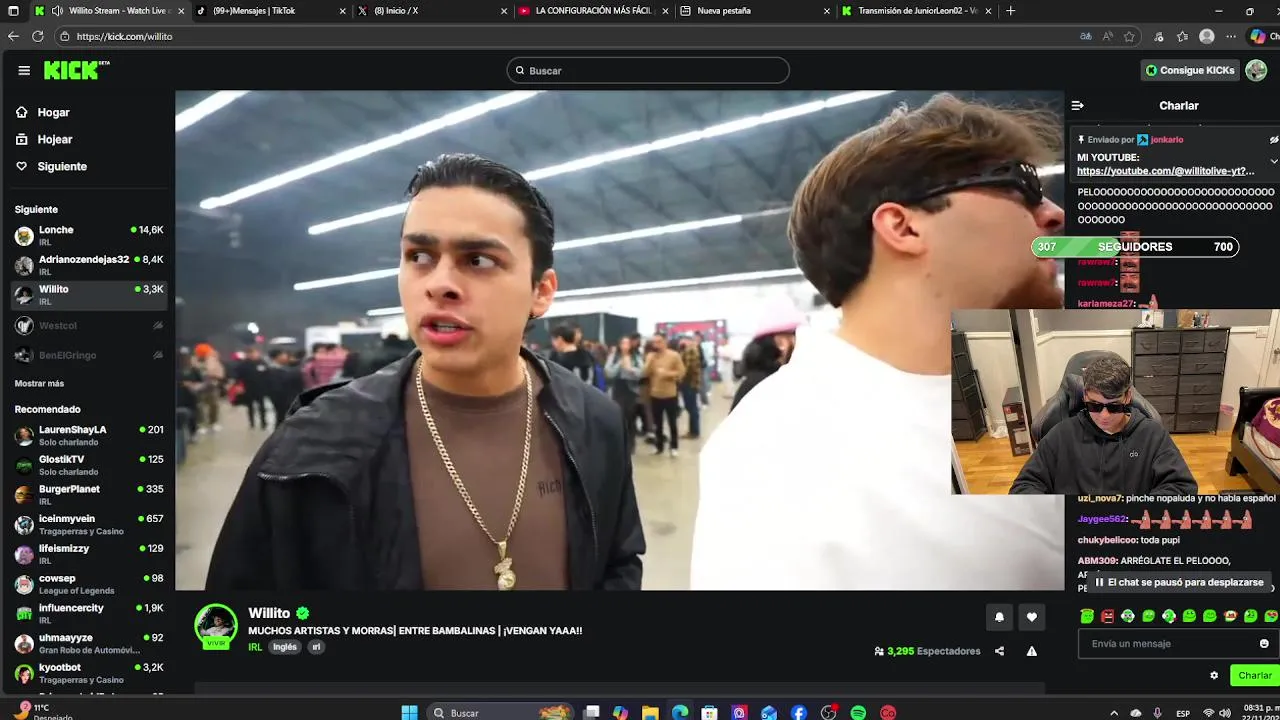Mute the Willito Stream tab audio
This screenshot has height=720, width=1280.
pos(57,11)
